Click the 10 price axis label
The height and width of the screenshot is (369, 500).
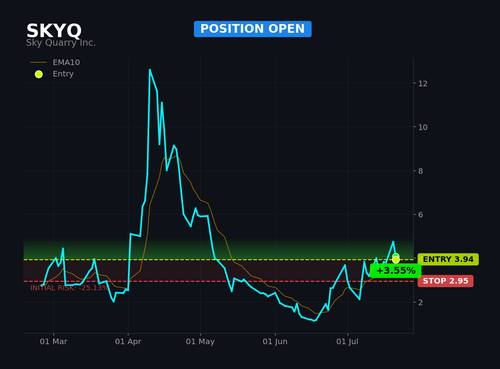[423, 127]
